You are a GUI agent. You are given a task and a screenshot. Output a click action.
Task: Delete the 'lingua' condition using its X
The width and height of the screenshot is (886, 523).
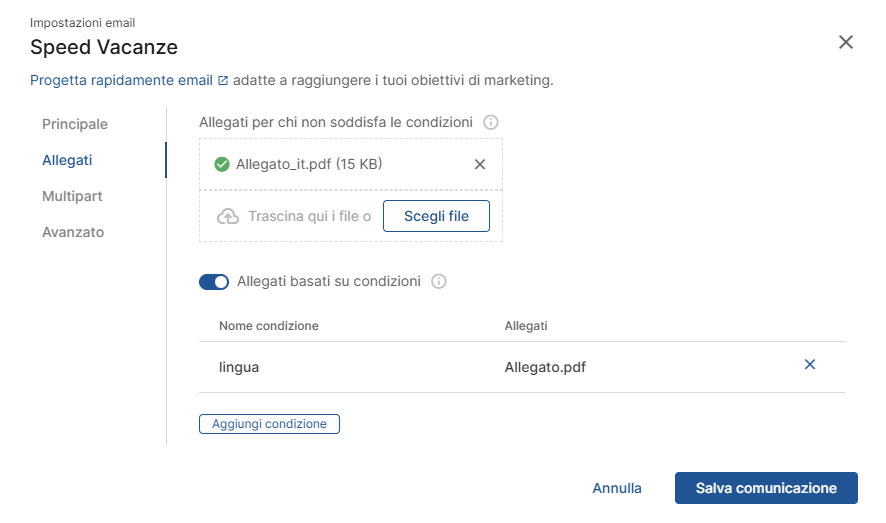click(810, 365)
